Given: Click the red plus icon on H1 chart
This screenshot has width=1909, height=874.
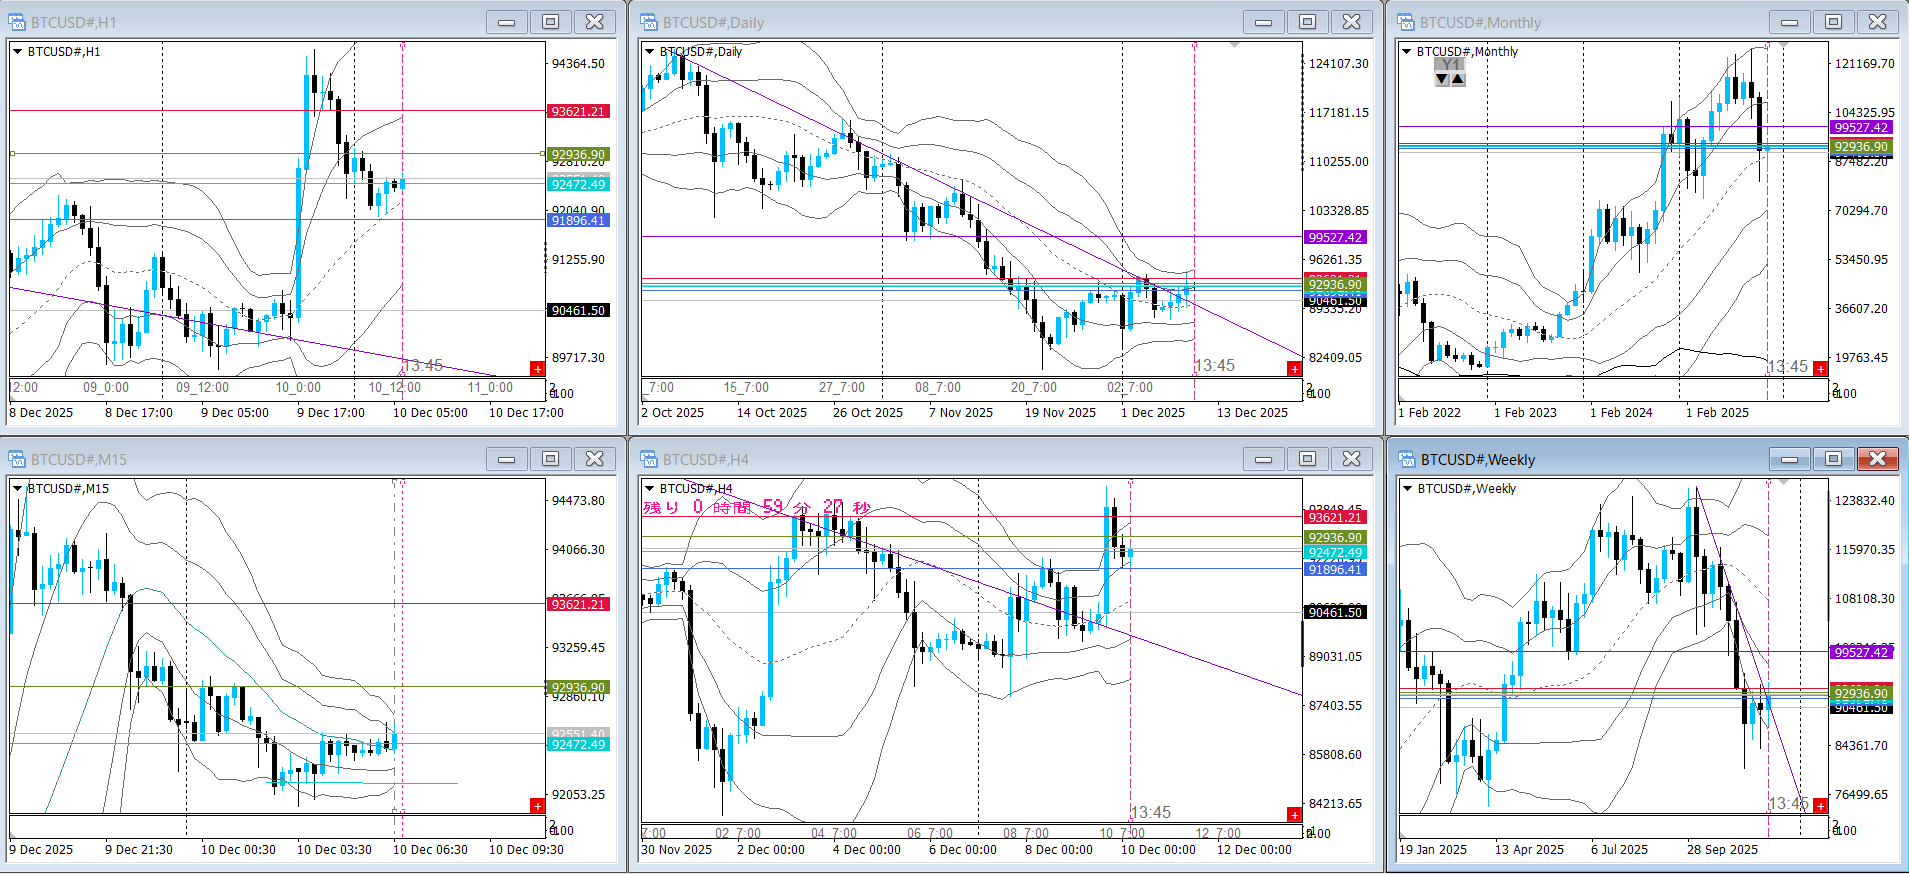Looking at the screenshot, I should 537,369.
